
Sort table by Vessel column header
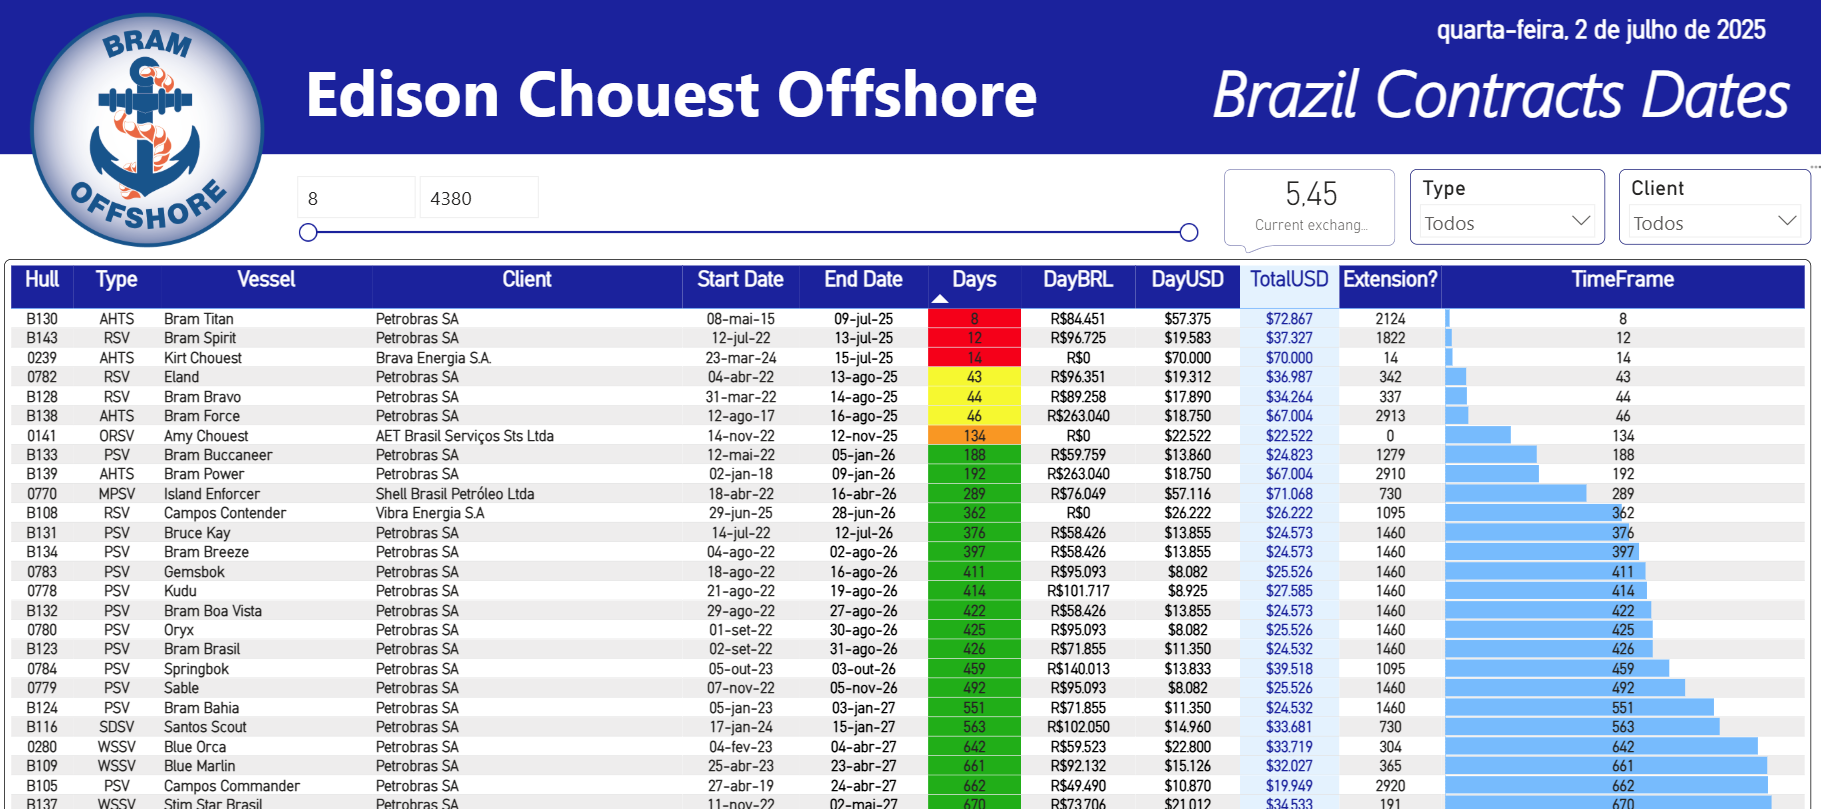(266, 280)
